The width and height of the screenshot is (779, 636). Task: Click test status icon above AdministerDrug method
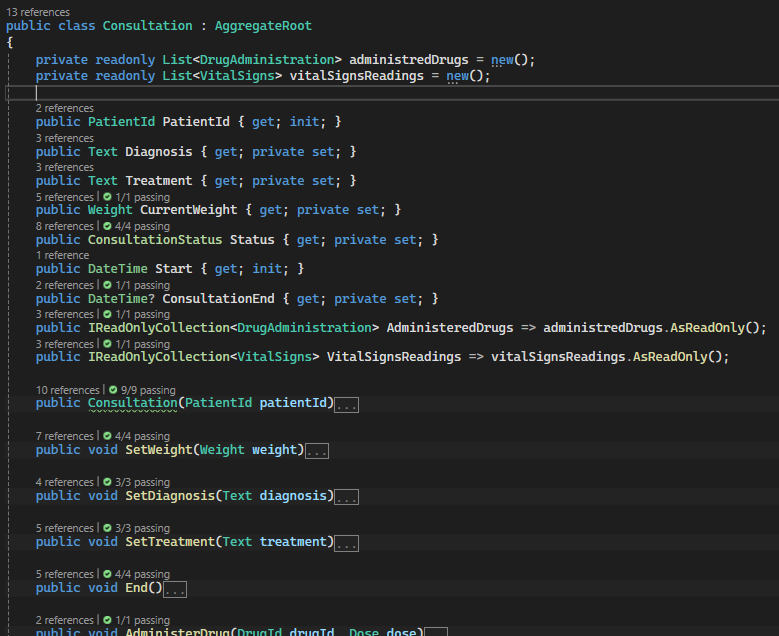[x=107, y=620]
